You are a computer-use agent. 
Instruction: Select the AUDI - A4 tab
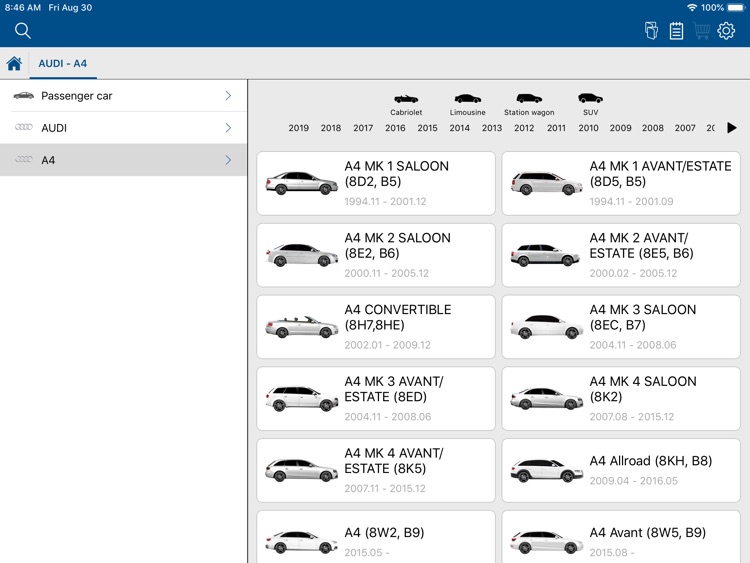click(63, 64)
